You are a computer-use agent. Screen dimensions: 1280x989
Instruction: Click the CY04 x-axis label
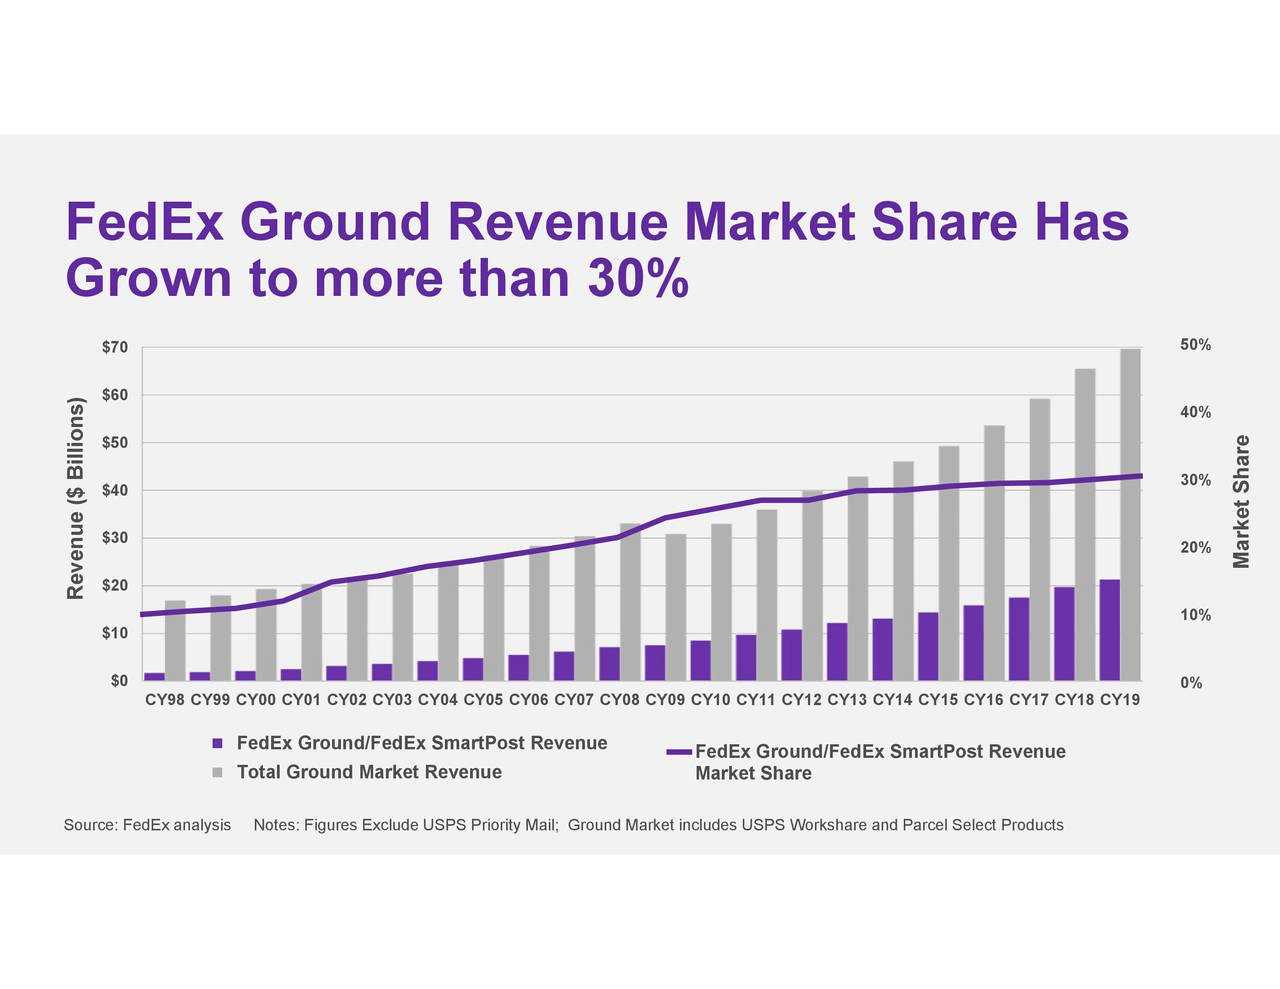click(x=438, y=700)
